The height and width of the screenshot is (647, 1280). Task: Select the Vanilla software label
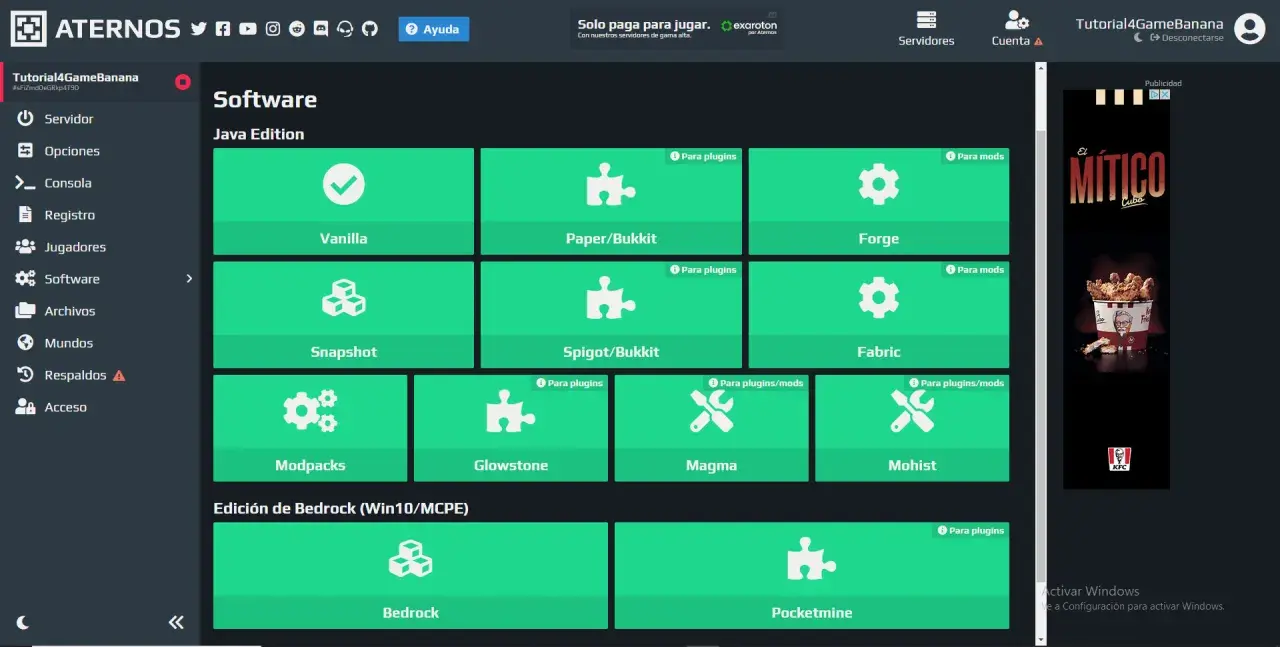click(344, 238)
